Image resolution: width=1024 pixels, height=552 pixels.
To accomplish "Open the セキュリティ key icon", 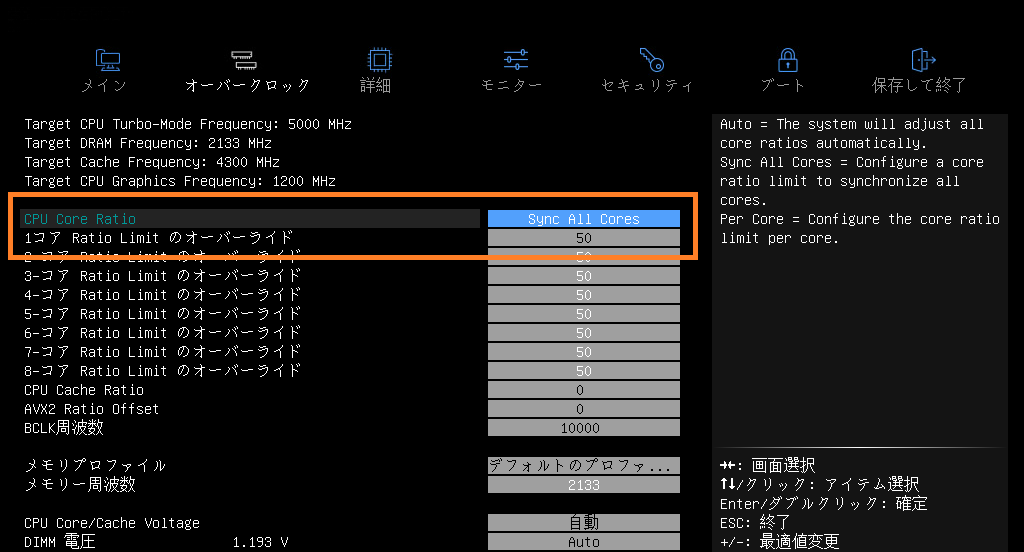I will (651, 60).
